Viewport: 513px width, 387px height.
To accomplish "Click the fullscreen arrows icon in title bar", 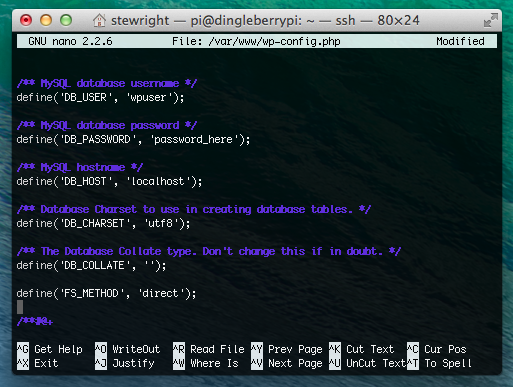I will (491, 20).
